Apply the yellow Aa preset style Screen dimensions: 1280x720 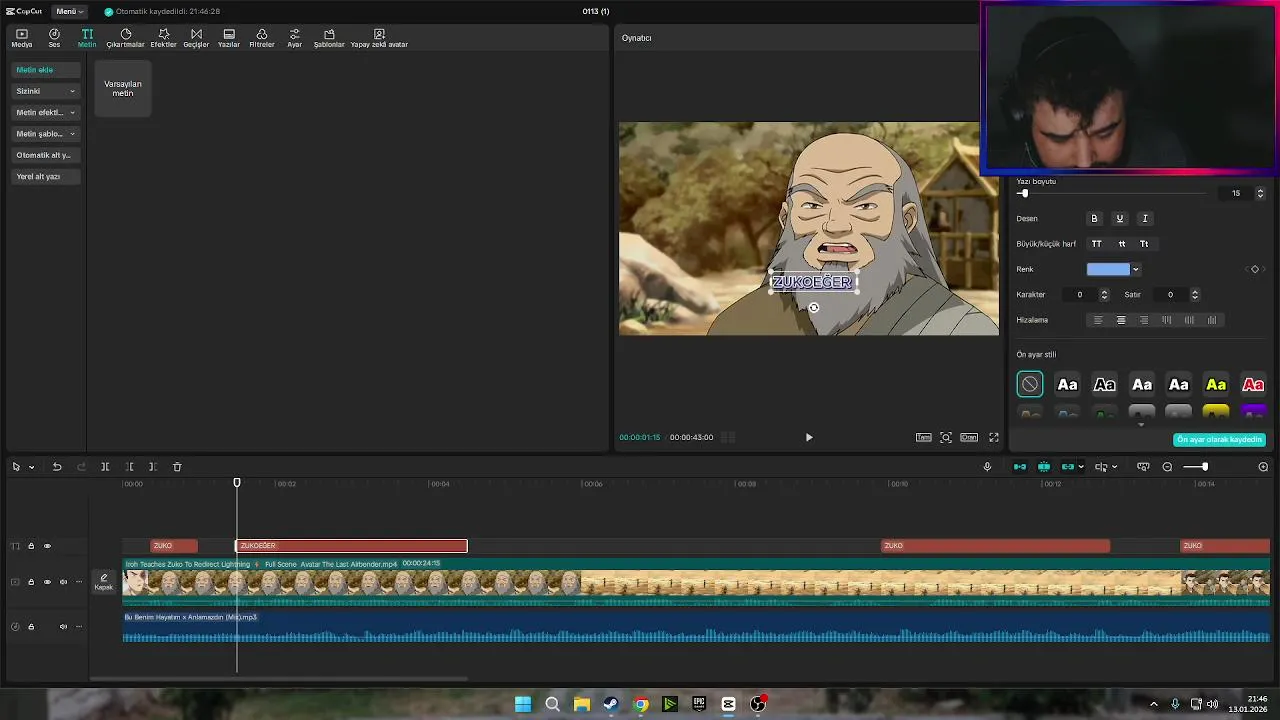click(1216, 385)
